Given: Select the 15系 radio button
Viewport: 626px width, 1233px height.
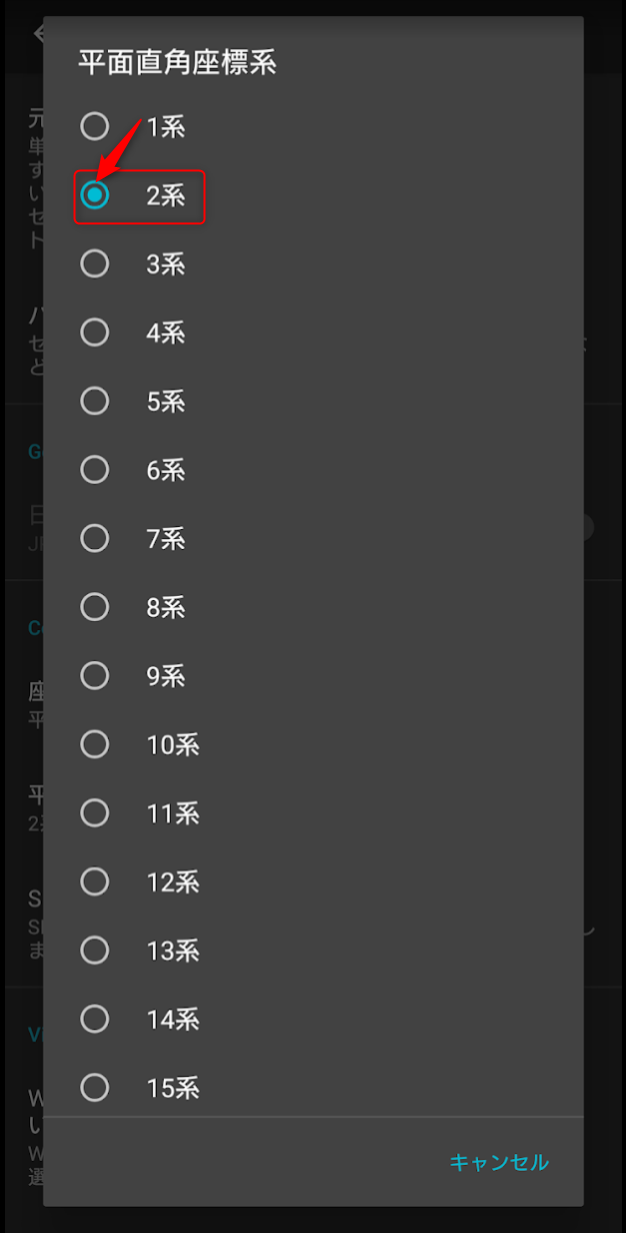Looking at the screenshot, I should [95, 1087].
